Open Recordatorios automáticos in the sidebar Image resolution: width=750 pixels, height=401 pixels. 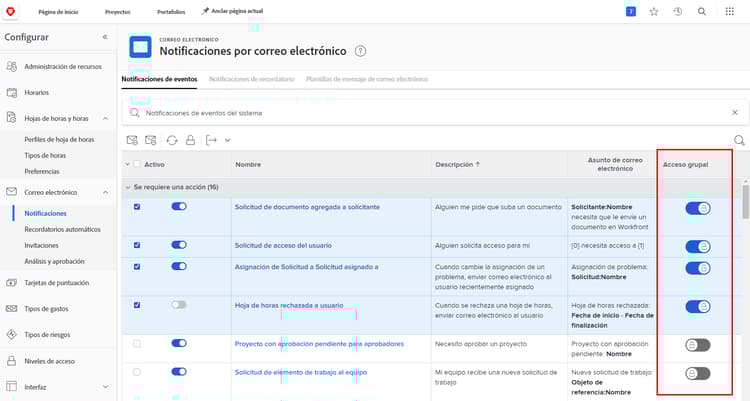[62, 229]
